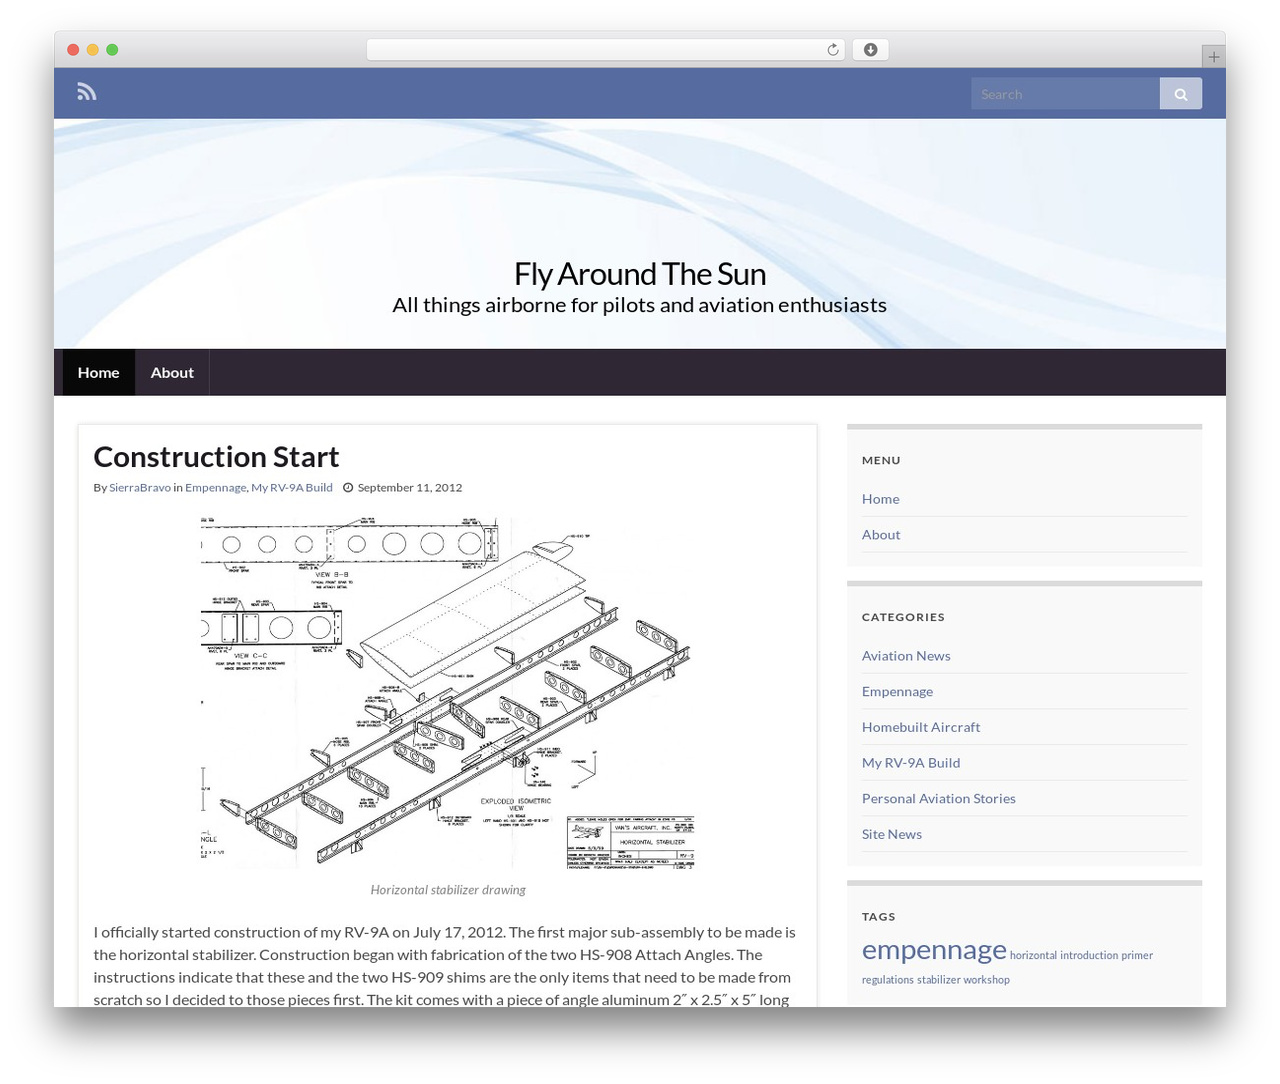Image resolution: width=1280 pixels, height=1084 pixels.
Task: Open the Construction Start post title
Action: [x=216, y=457]
